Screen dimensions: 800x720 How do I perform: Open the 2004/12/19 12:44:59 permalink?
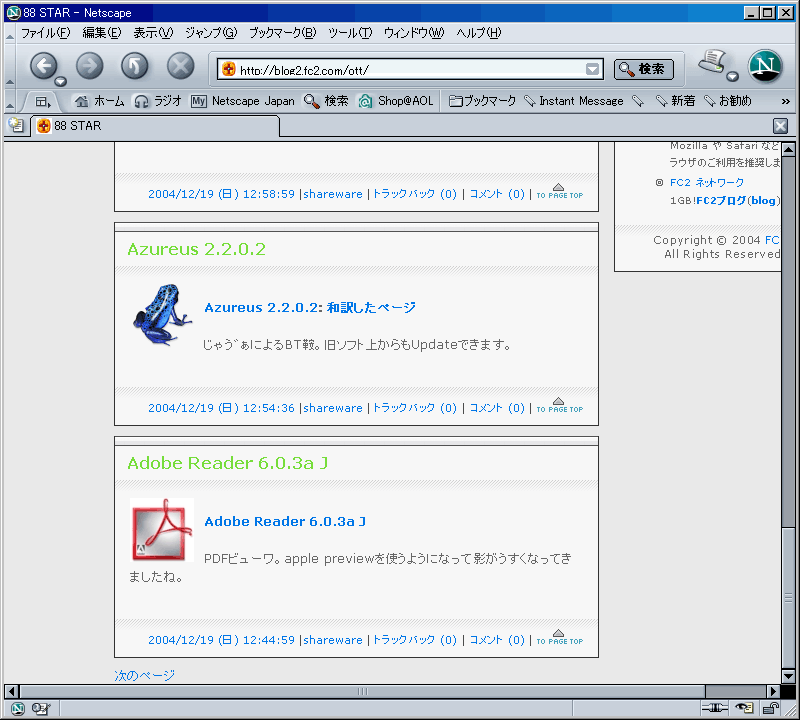221,640
